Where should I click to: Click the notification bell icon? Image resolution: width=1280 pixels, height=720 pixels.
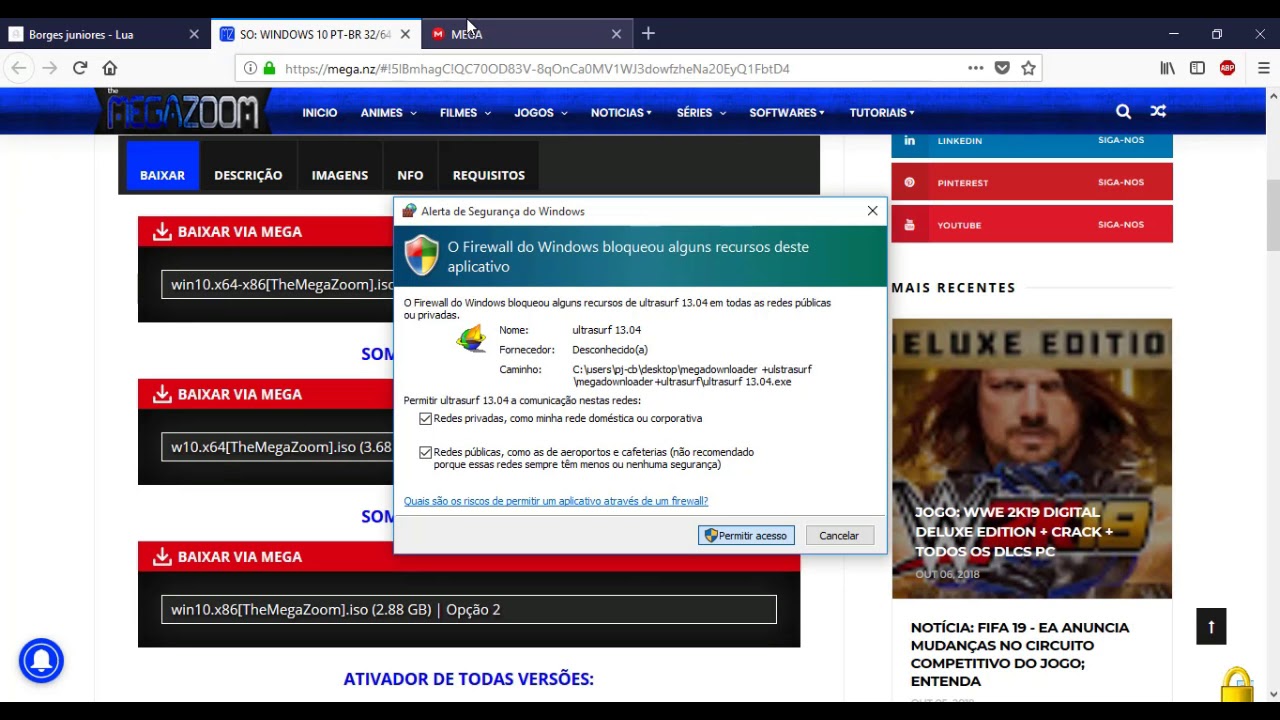point(41,661)
